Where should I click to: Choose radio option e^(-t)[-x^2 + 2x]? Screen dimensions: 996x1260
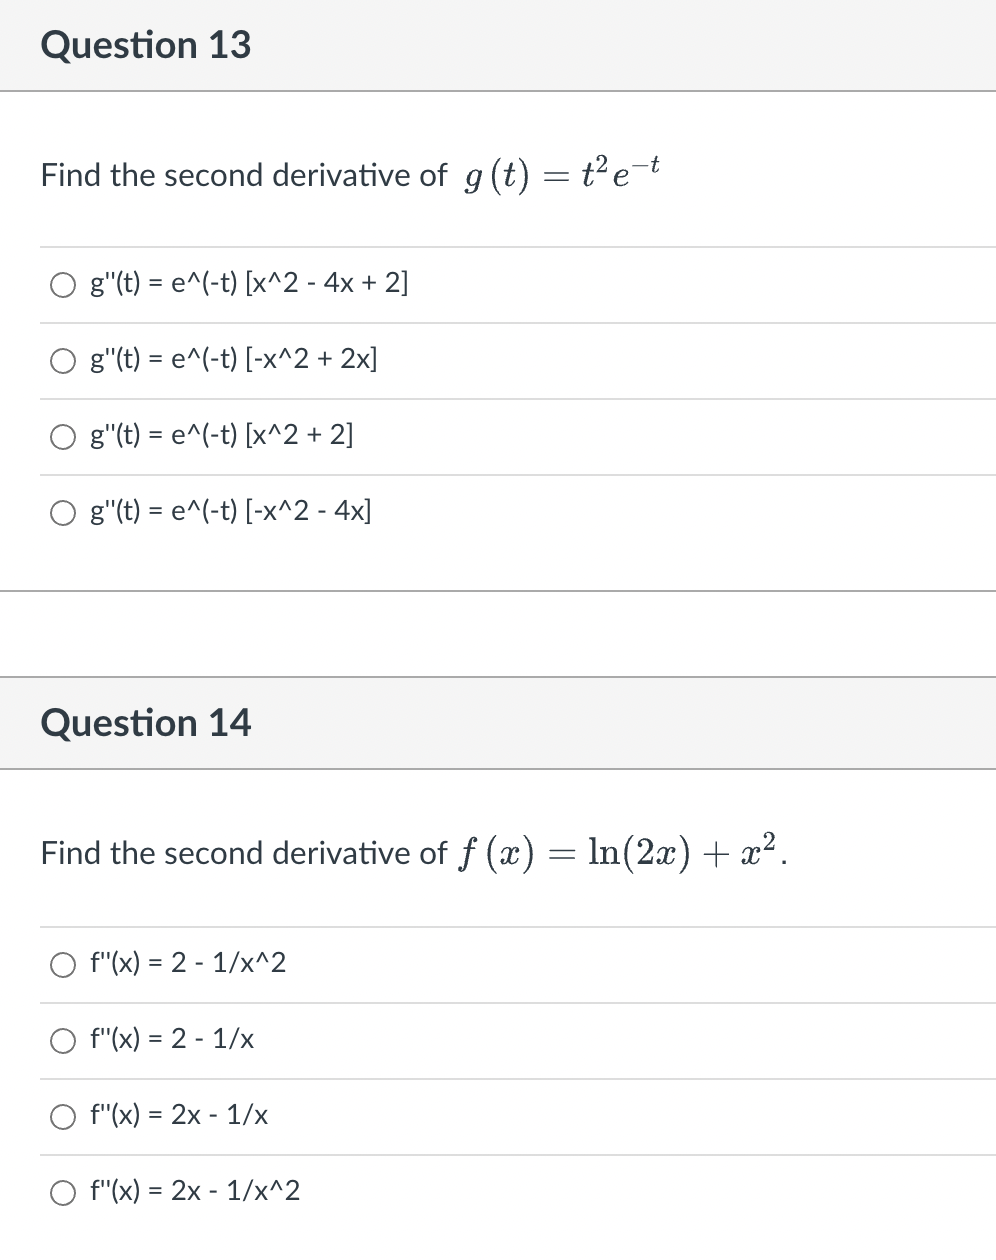63,361
